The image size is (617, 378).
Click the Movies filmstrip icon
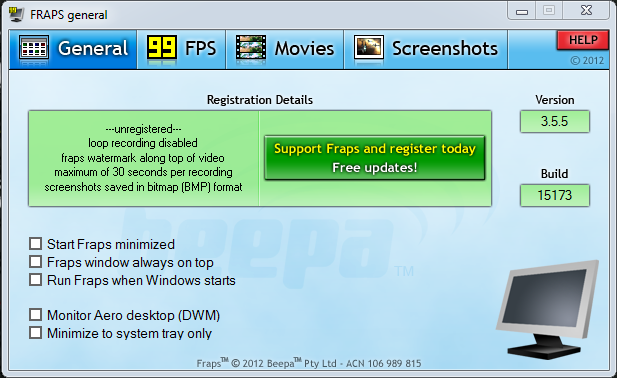coord(251,48)
